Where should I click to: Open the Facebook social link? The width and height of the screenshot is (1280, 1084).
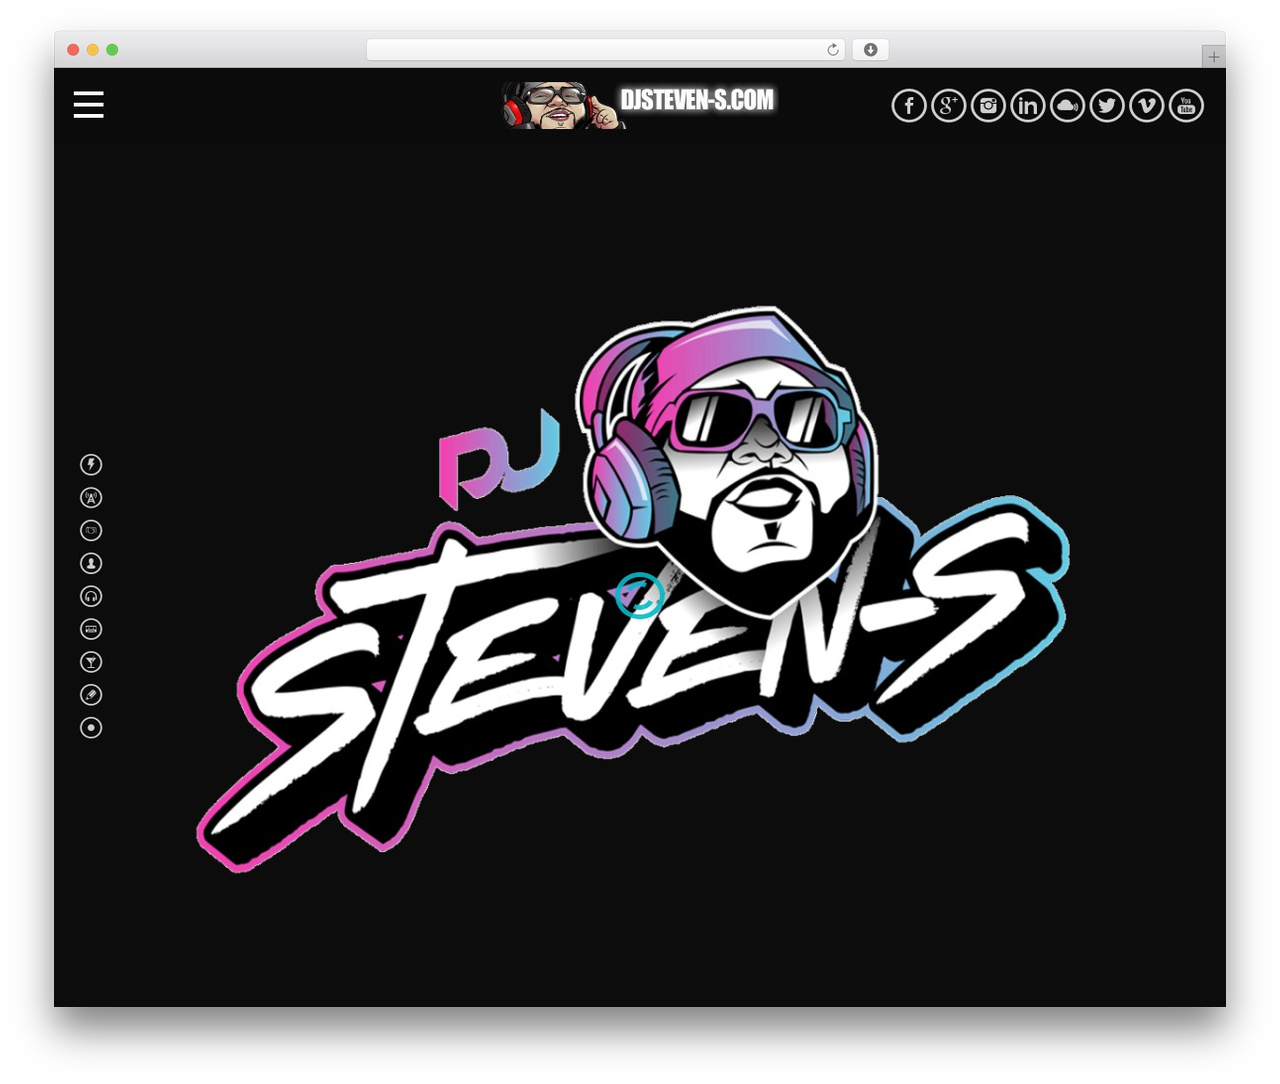(x=909, y=105)
